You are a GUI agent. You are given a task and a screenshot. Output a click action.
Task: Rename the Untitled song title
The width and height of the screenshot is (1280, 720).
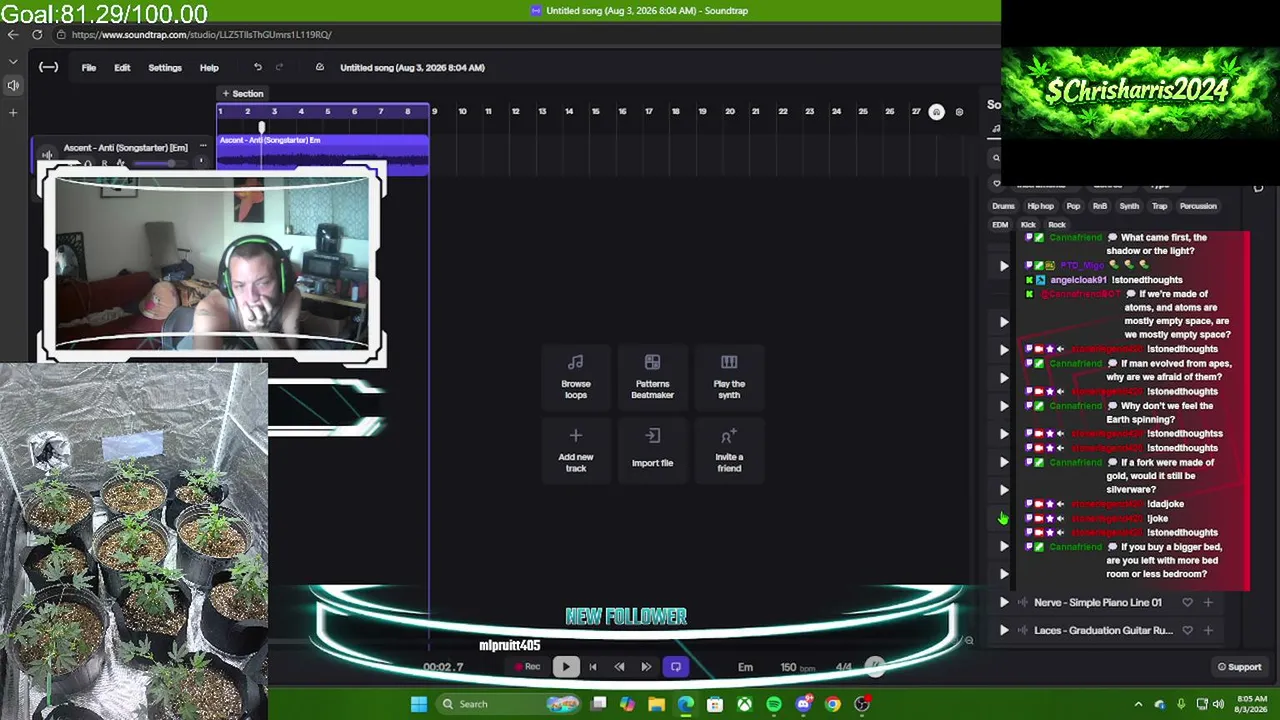coord(412,68)
